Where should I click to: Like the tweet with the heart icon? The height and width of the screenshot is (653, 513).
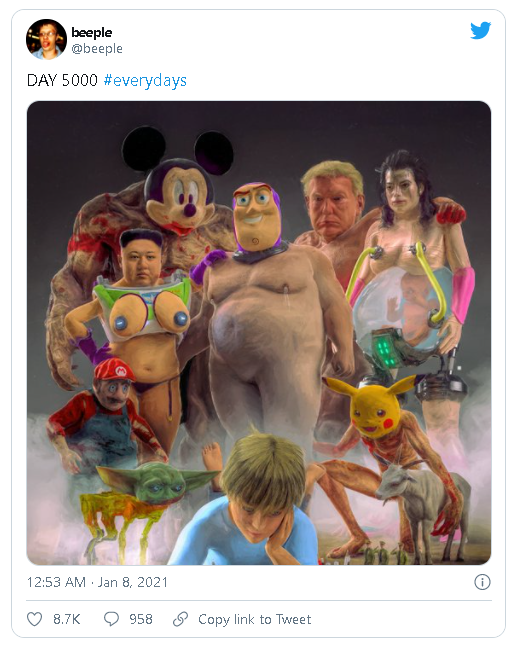(34, 619)
